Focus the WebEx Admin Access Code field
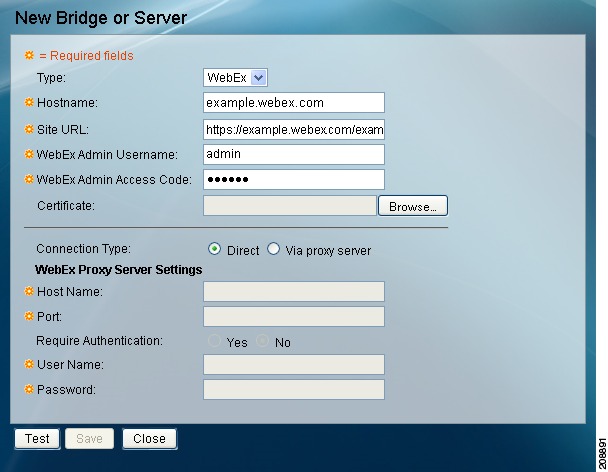 point(294,179)
